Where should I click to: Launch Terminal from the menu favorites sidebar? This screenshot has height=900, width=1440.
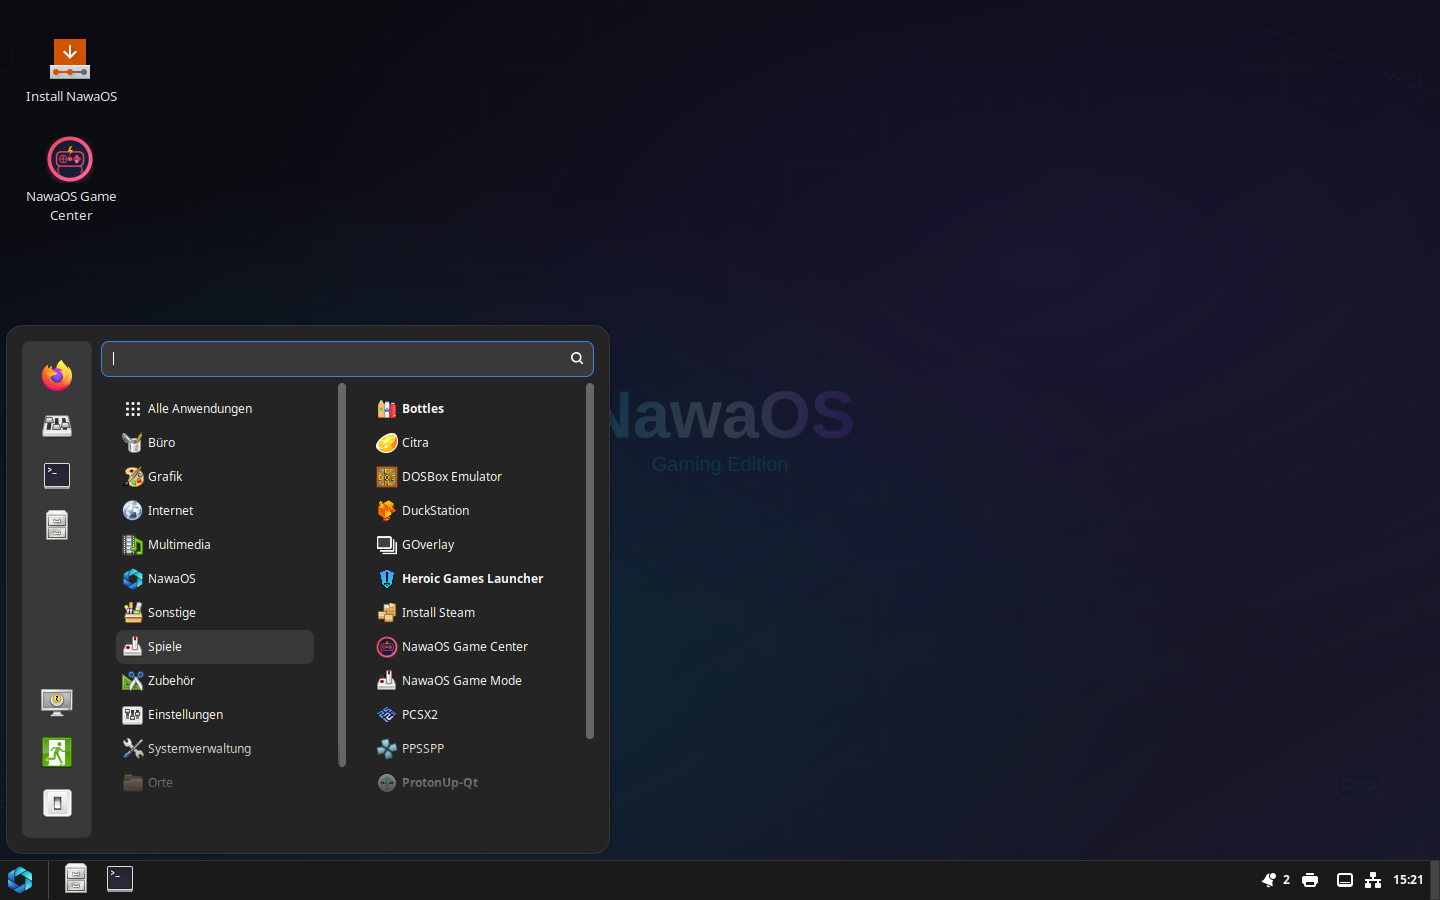(x=57, y=476)
